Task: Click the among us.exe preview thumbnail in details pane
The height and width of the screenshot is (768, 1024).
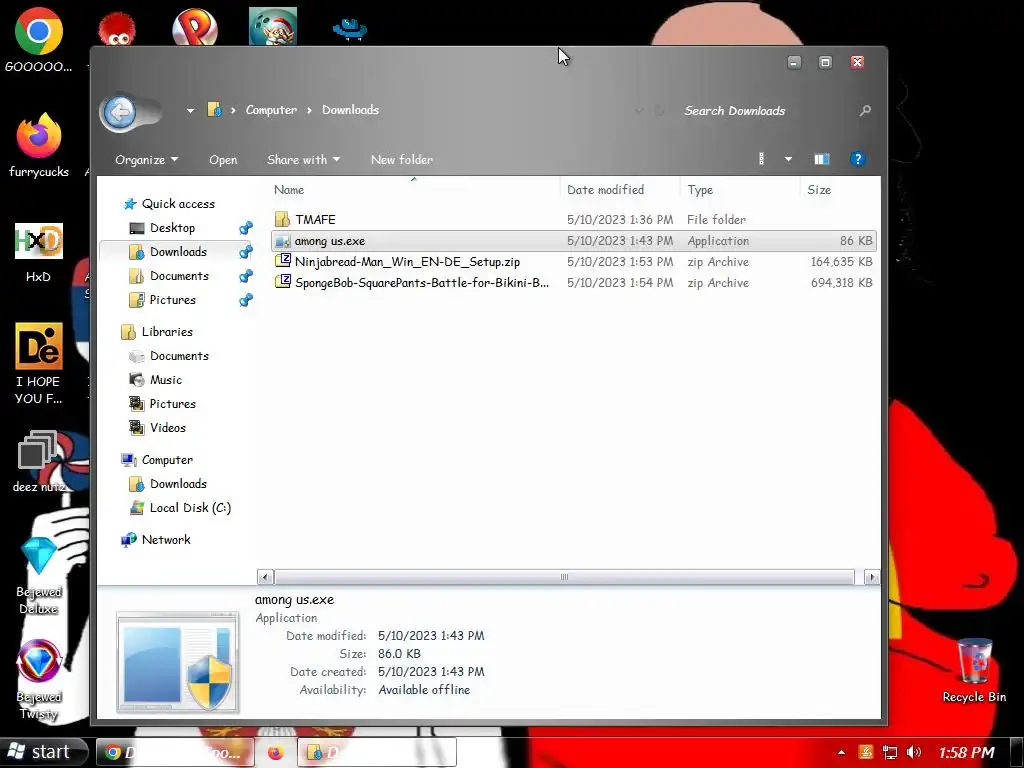Action: click(178, 662)
